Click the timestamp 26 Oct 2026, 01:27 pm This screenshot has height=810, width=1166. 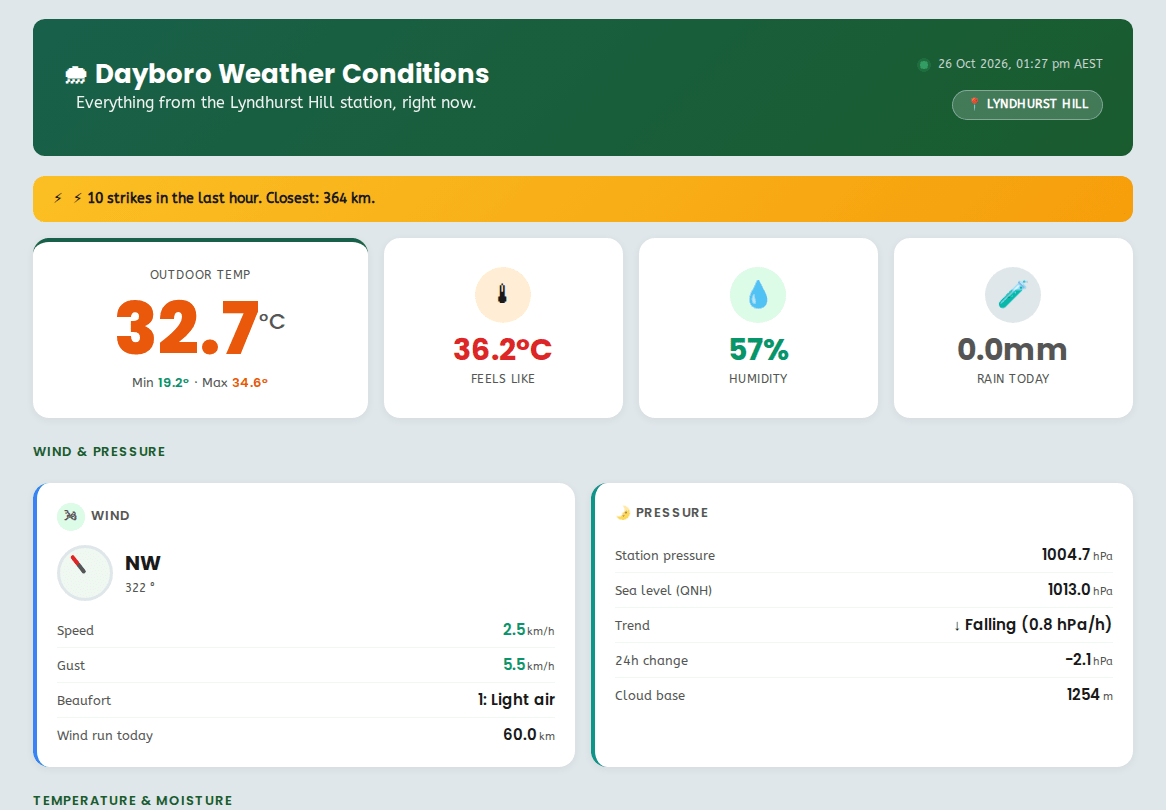click(x=1020, y=64)
